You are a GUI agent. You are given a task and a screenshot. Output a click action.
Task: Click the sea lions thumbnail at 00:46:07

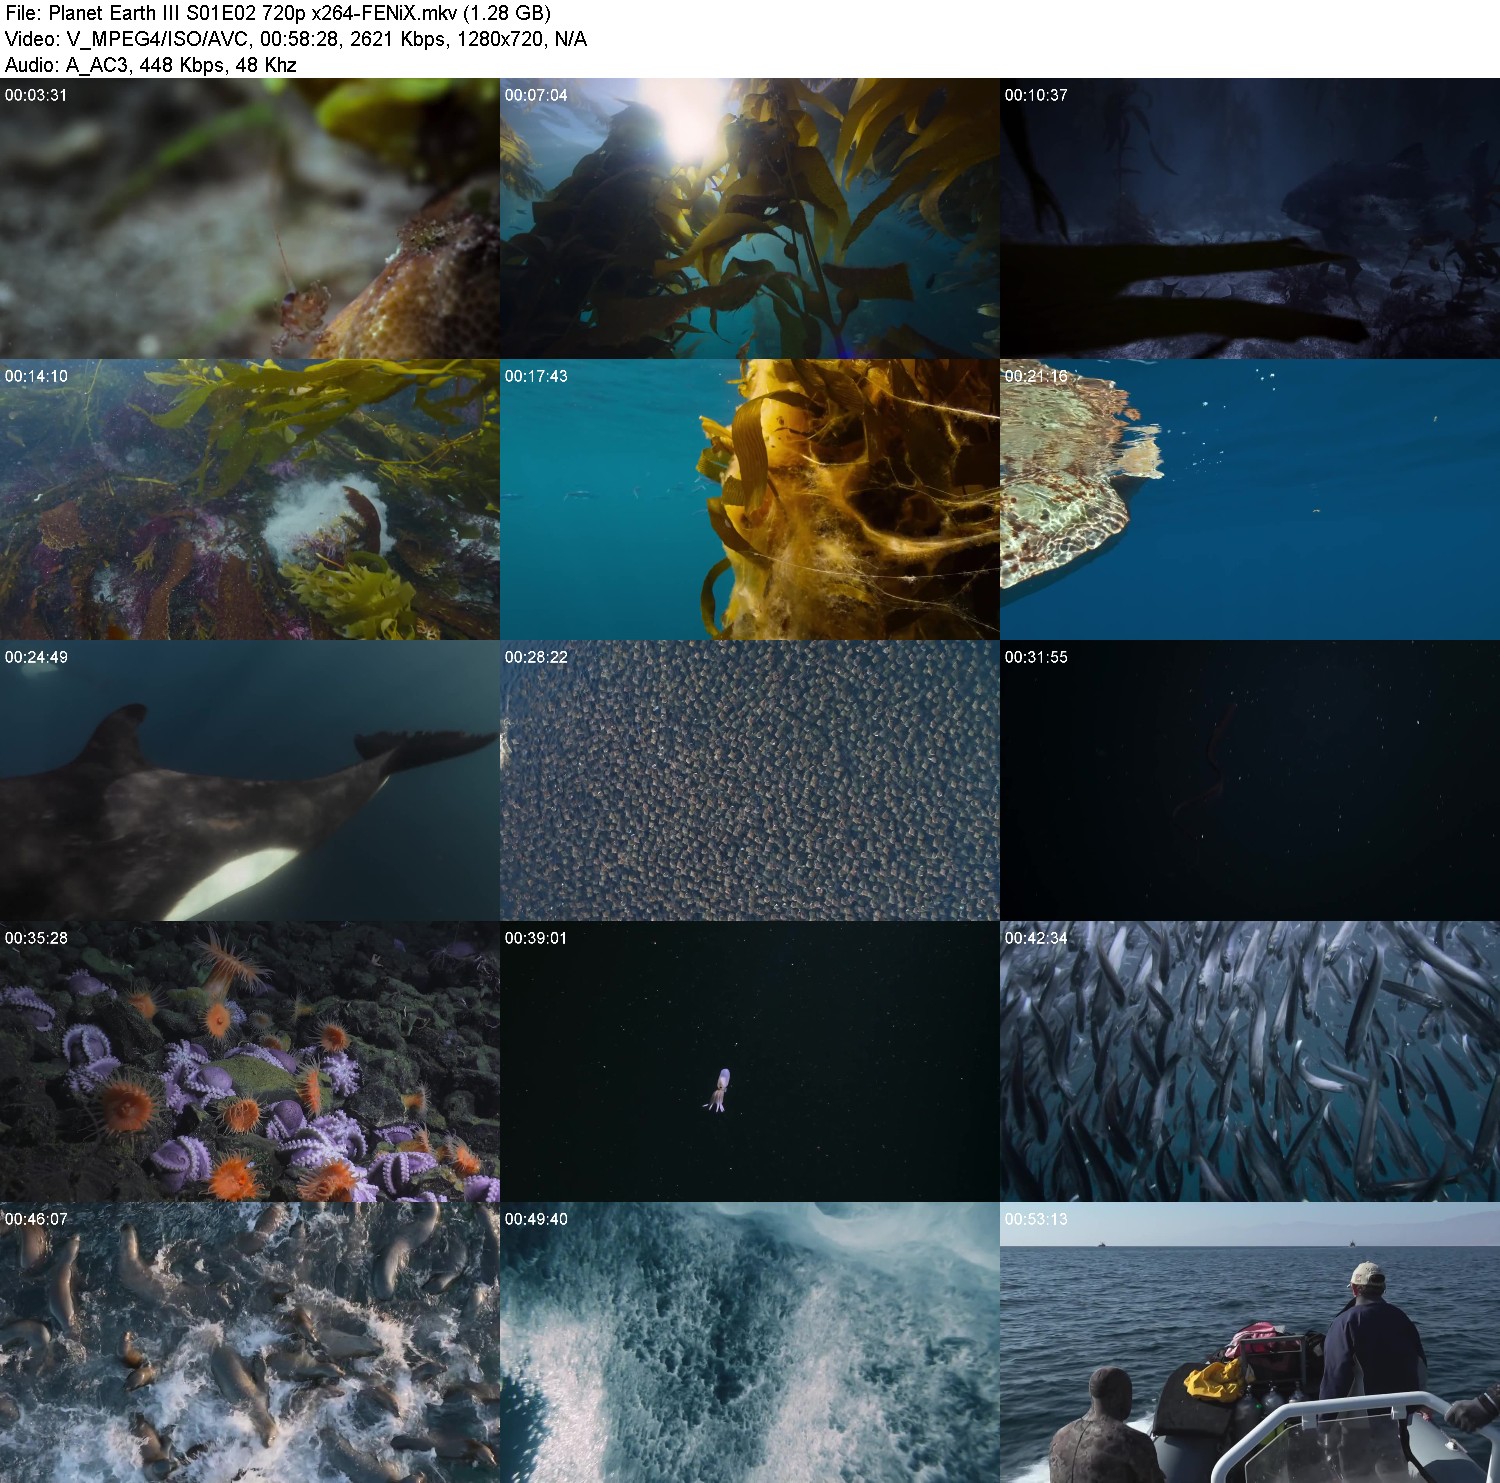250,1342
